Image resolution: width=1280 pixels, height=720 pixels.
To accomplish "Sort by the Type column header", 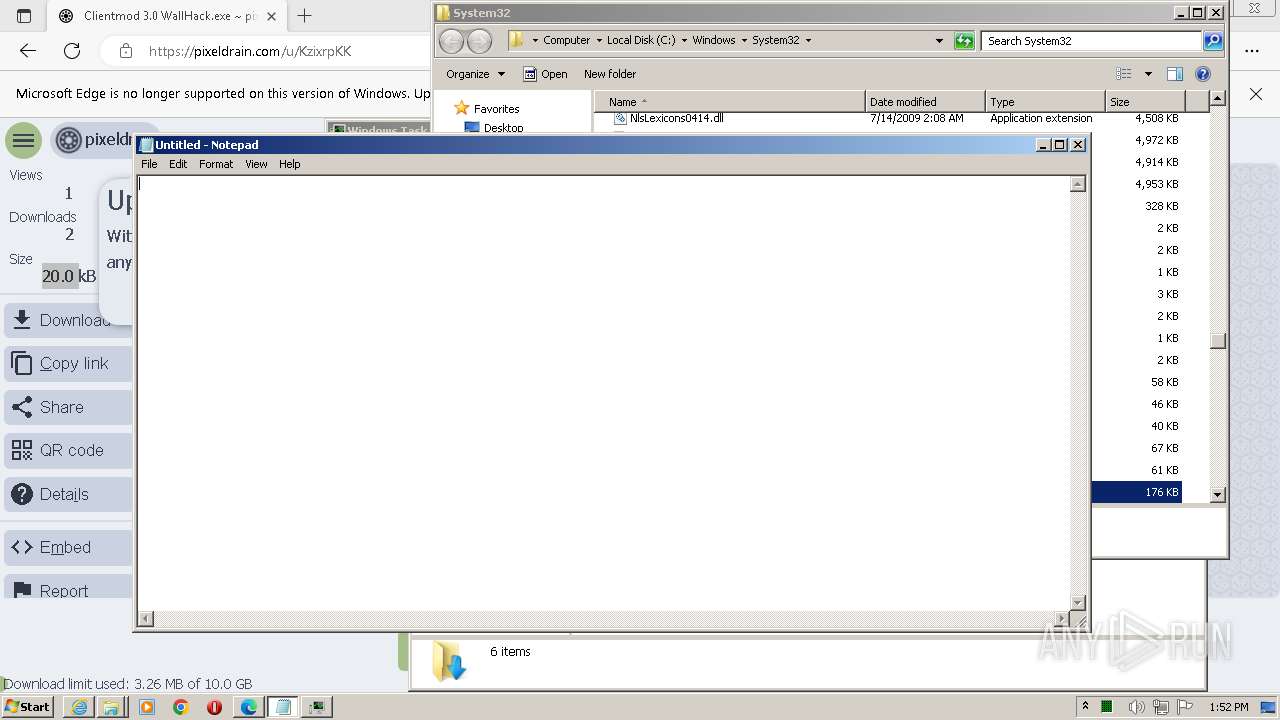I will (1045, 101).
